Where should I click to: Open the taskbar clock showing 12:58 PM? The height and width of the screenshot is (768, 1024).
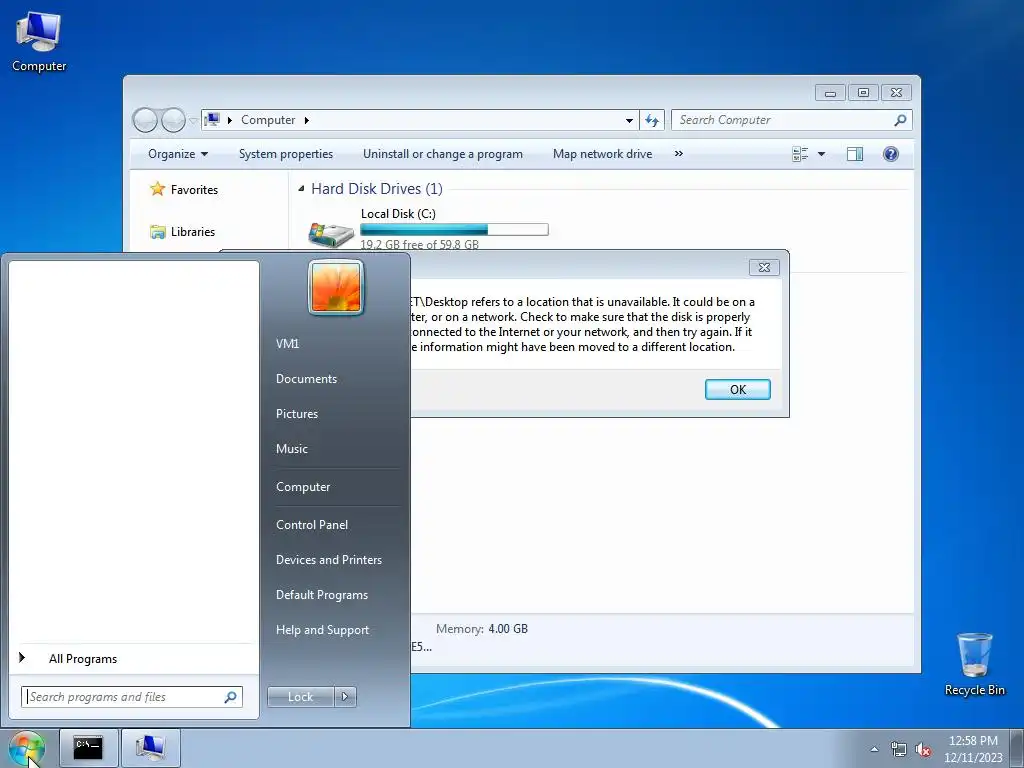pyautogui.click(x=973, y=748)
